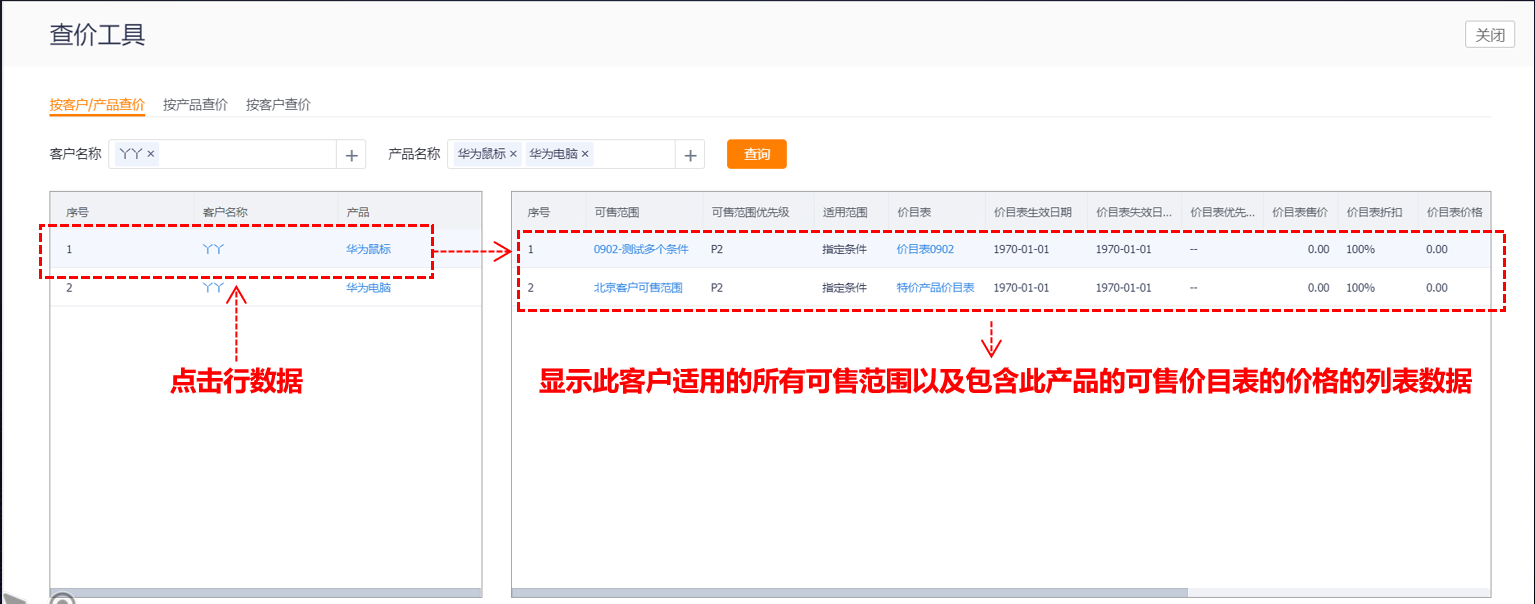Click the plus icon beside 客户名称 field
The width and height of the screenshot is (1535, 604).
(351, 155)
